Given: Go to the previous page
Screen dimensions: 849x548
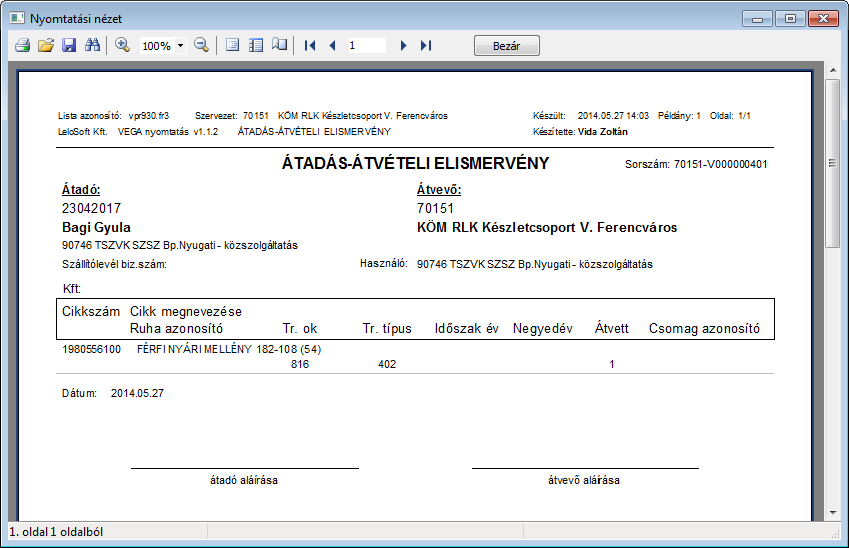Looking at the screenshot, I should [332, 45].
